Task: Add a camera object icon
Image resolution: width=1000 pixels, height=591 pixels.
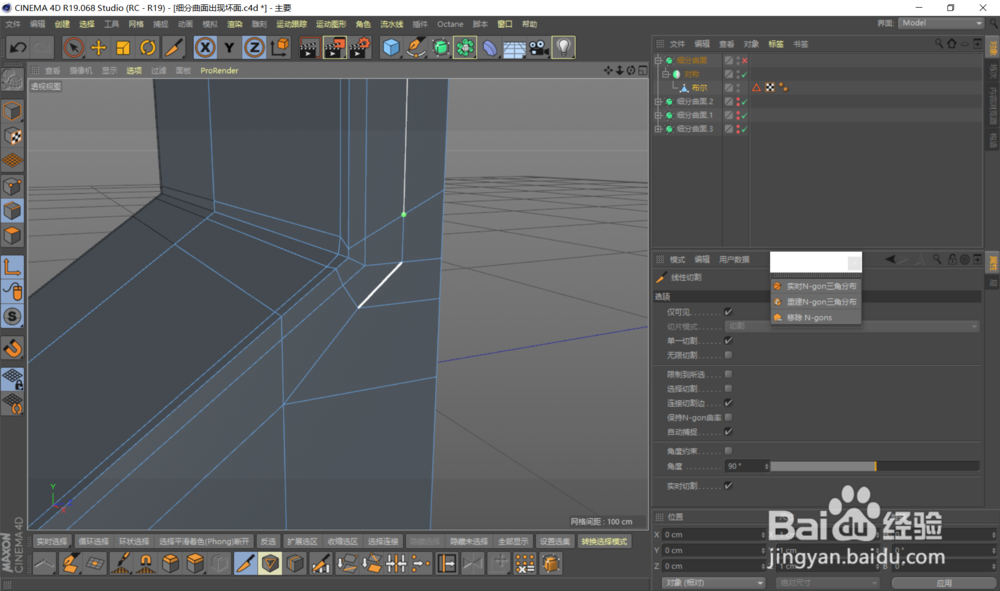Action: pos(539,48)
